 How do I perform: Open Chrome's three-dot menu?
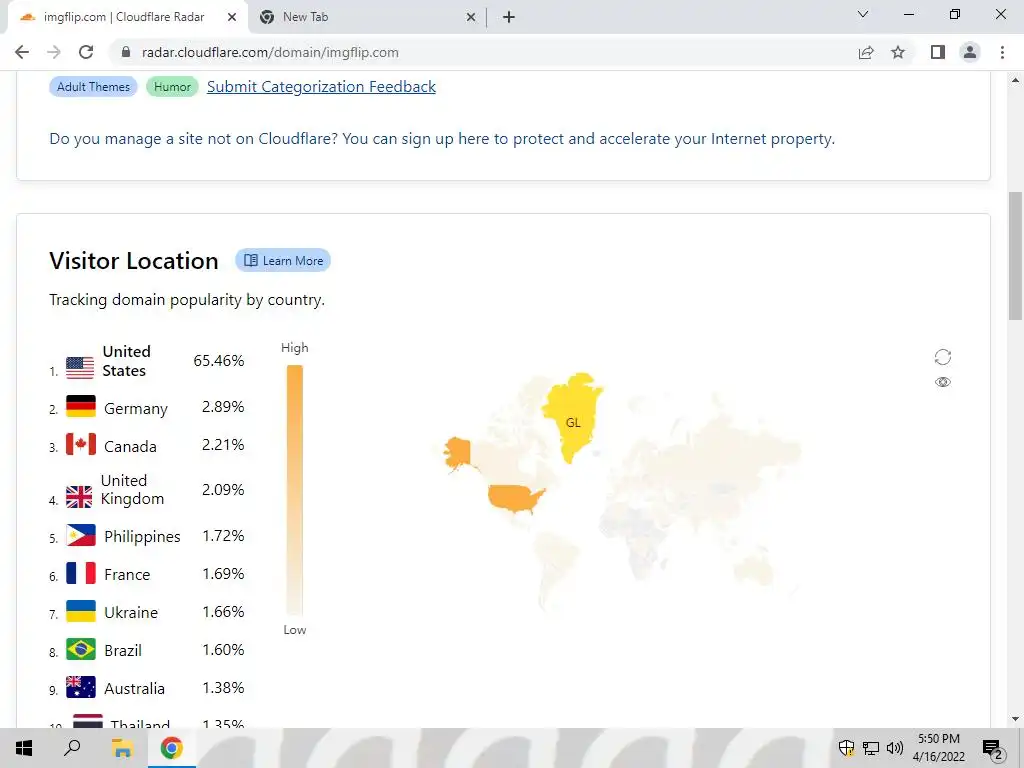pos(1002,52)
